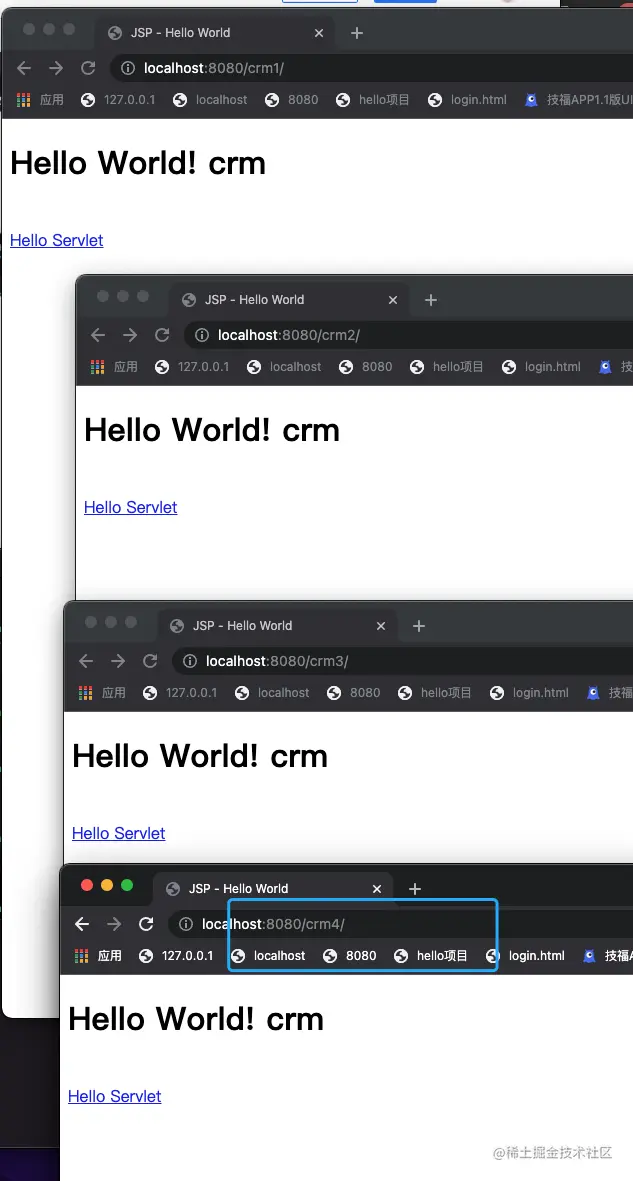The image size is (633, 1181).
Task: Open 127.0.0.1 bookmark in crm2 window
Action: click(x=192, y=367)
